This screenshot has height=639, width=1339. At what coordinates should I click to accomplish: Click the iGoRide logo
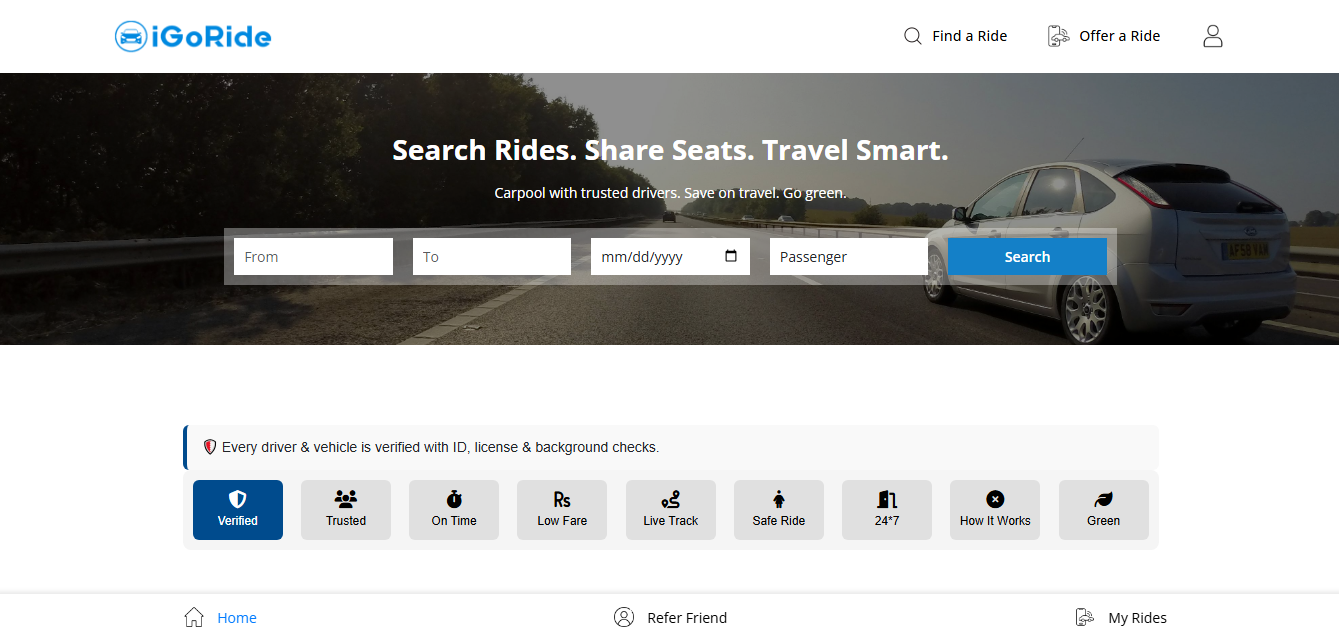193,37
